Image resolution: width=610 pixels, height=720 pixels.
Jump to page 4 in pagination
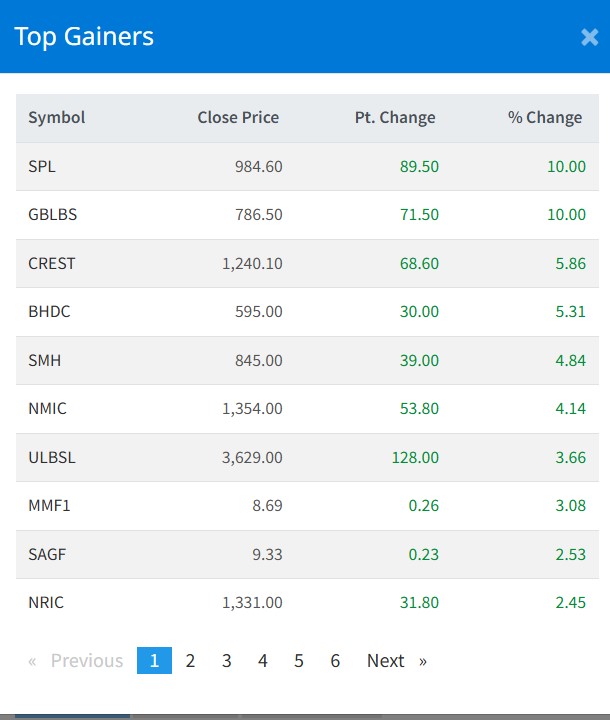pyautogui.click(x=263, y=661)
